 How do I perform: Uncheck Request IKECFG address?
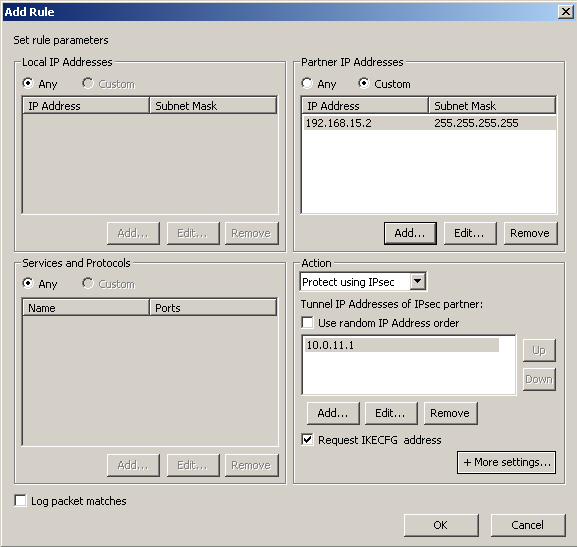307,440
